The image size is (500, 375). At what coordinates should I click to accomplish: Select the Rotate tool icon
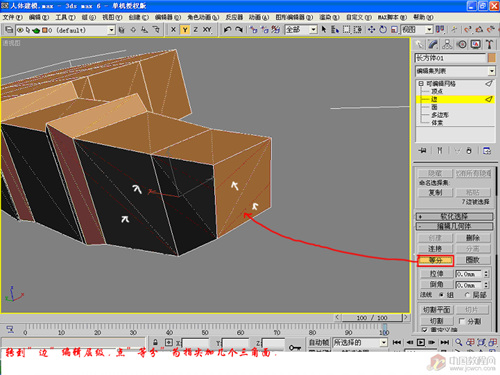(383, 30)
